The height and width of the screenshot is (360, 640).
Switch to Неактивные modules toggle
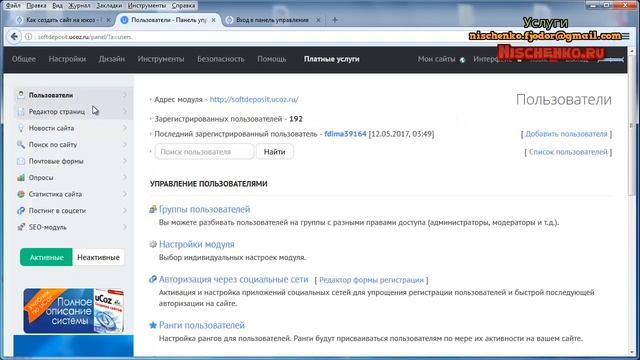click(x=98, y=257)
